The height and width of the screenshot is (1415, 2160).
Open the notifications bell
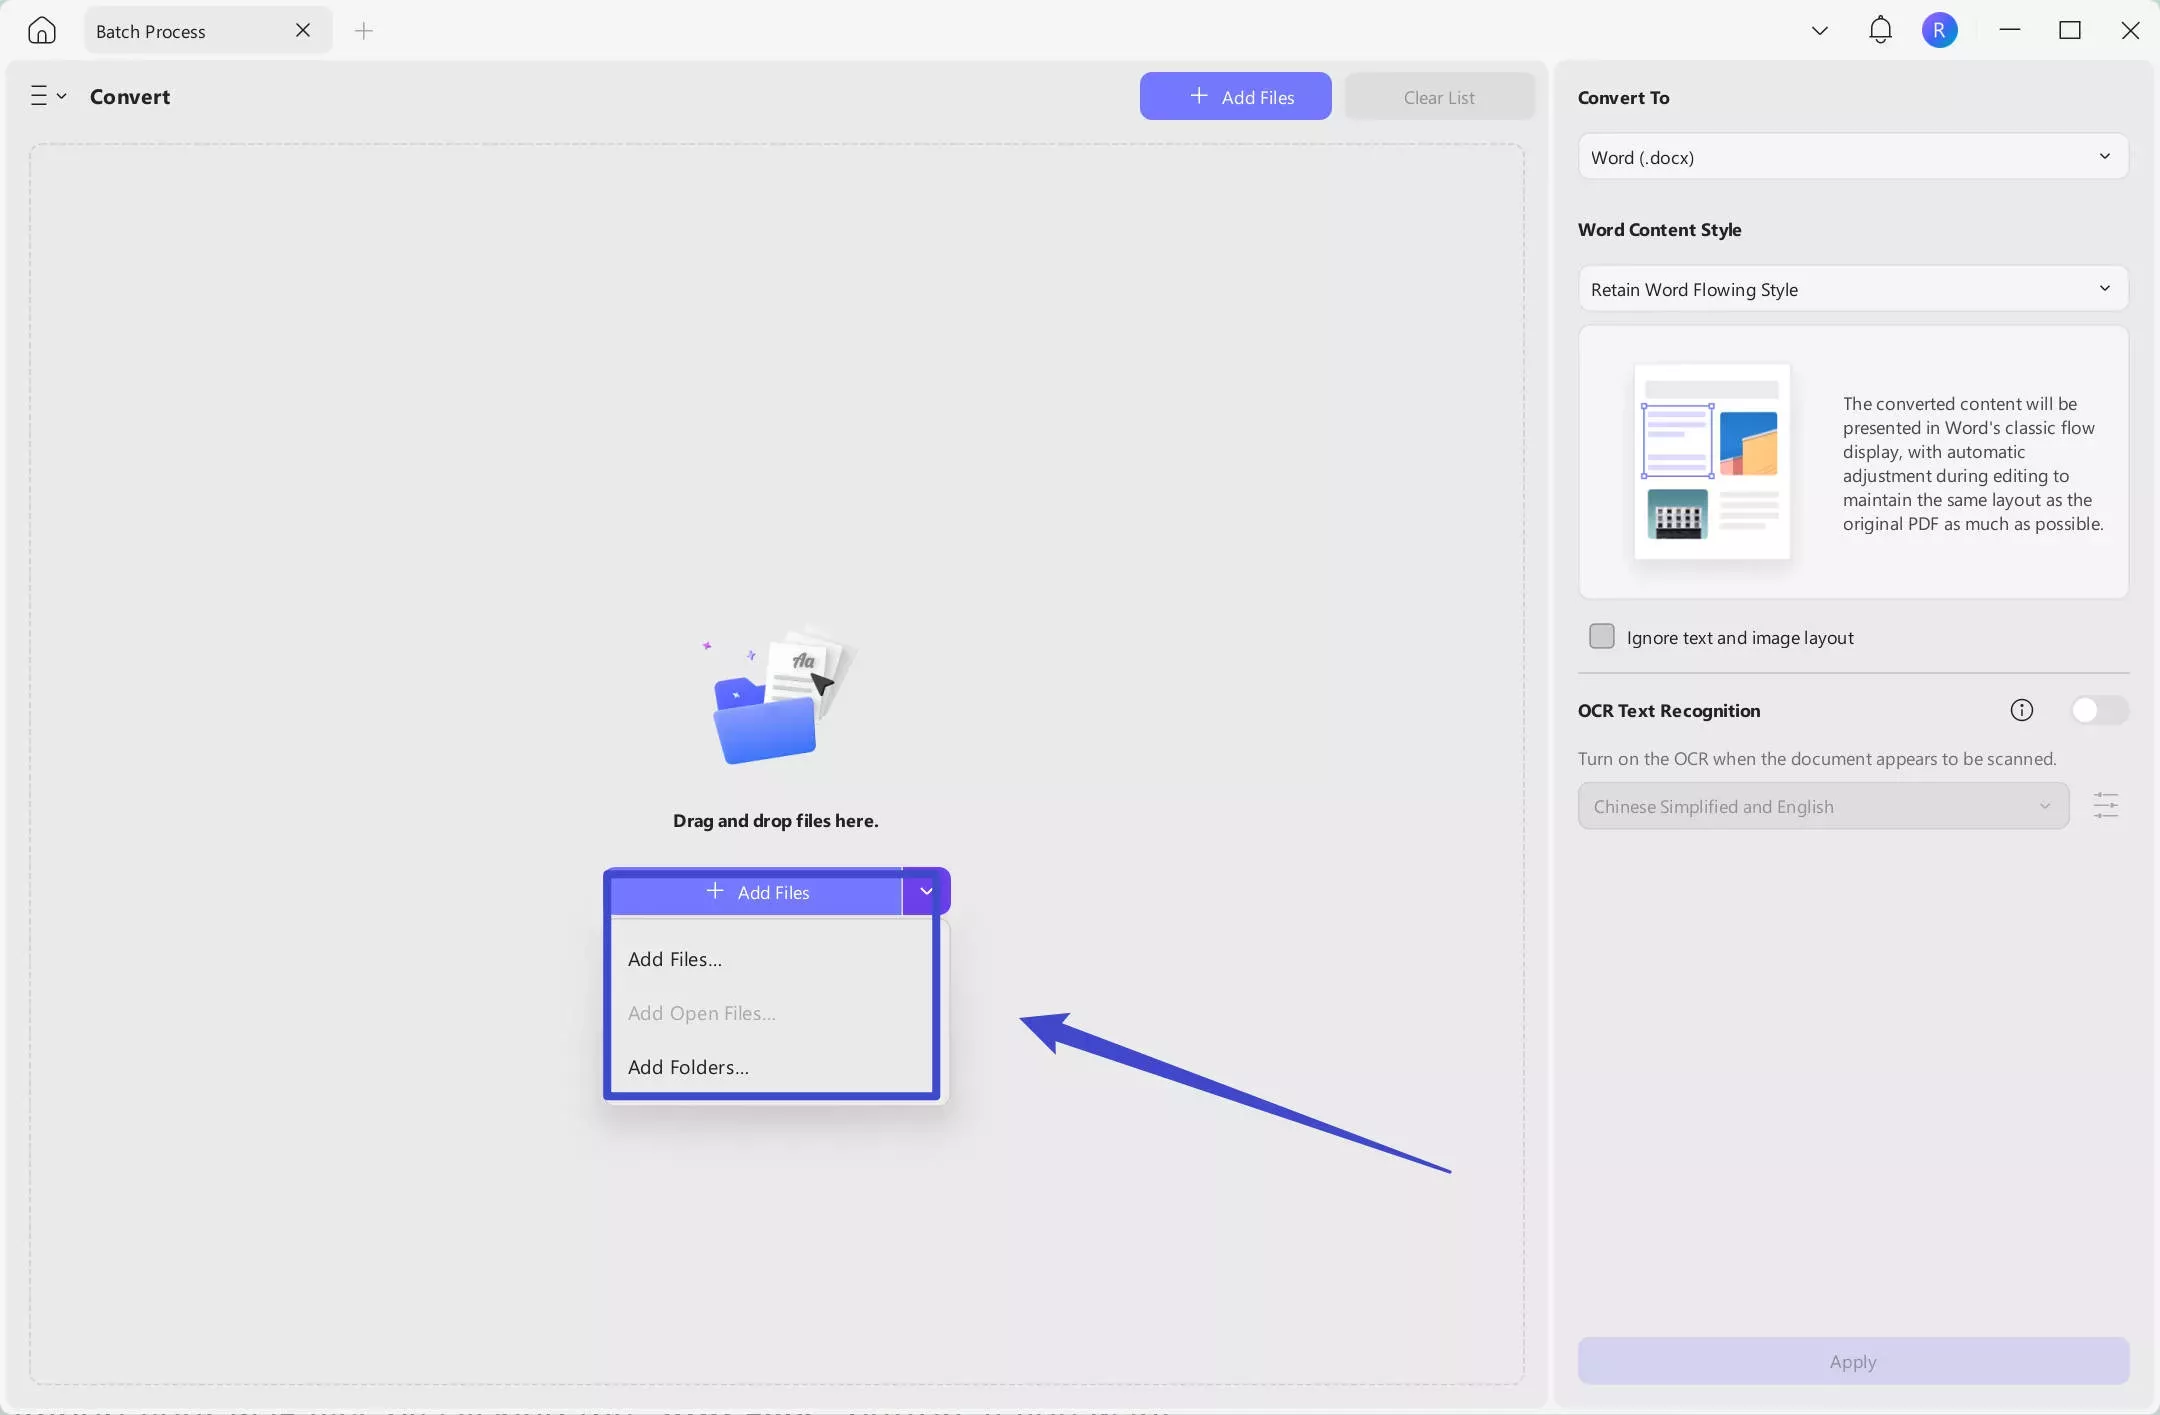(1880, 30)
